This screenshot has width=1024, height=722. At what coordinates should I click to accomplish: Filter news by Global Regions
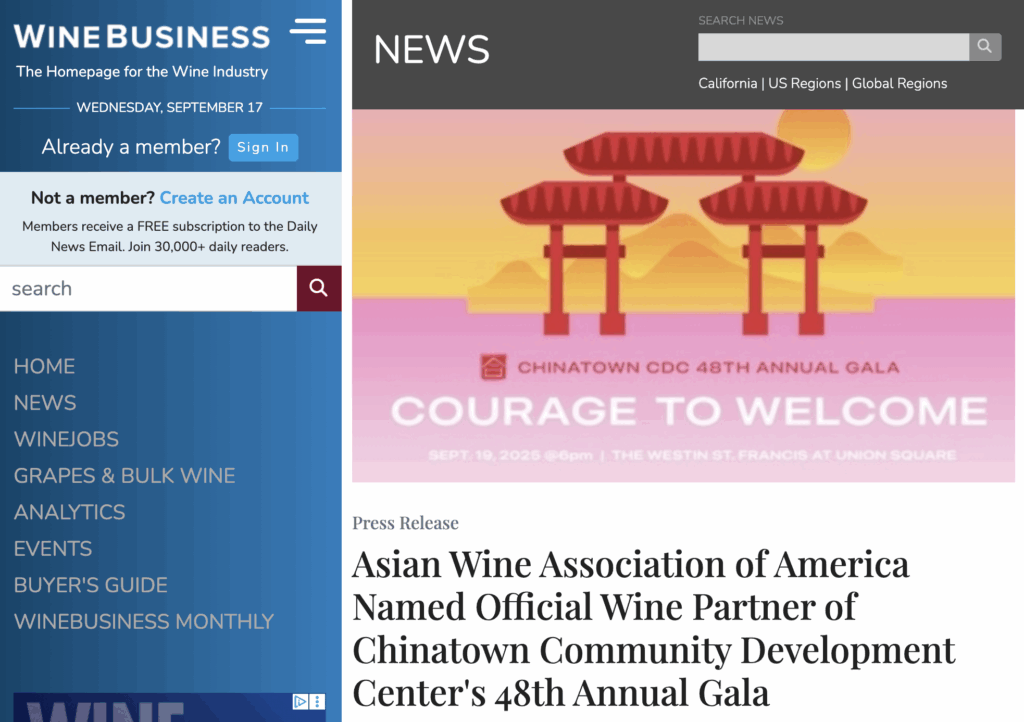[899, 84]
